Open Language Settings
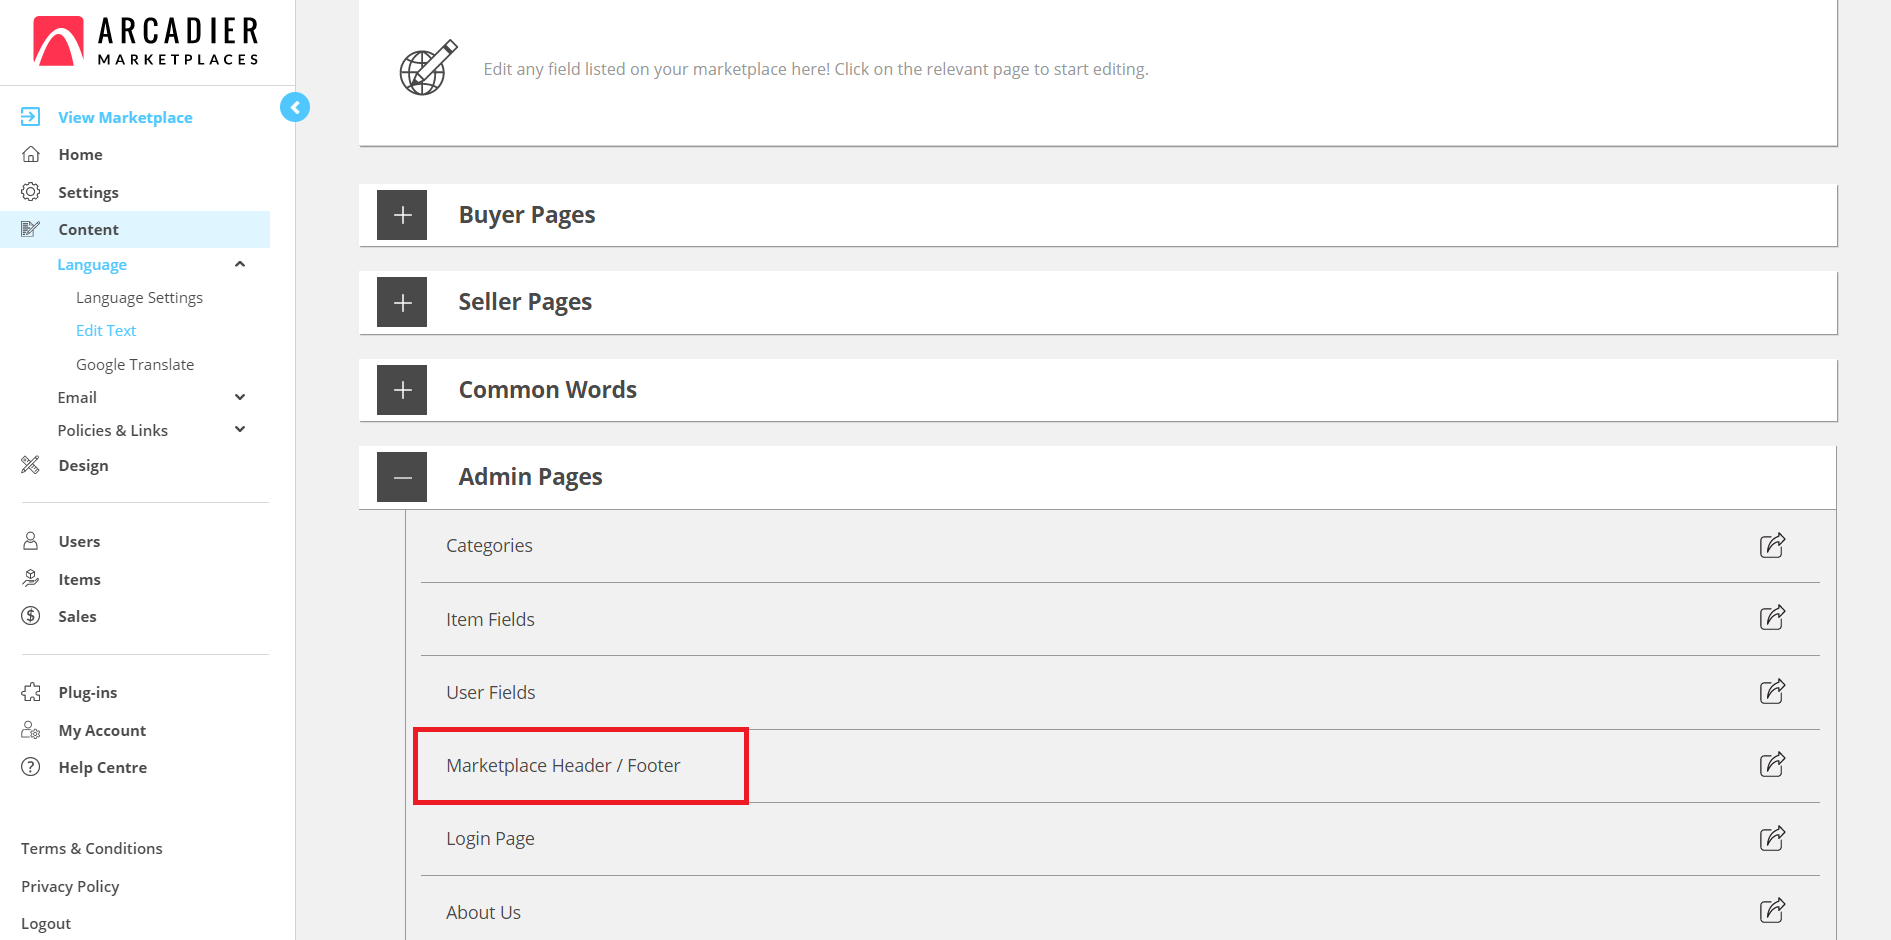Viewport: 1891px width, 940px height. [139, 298]
